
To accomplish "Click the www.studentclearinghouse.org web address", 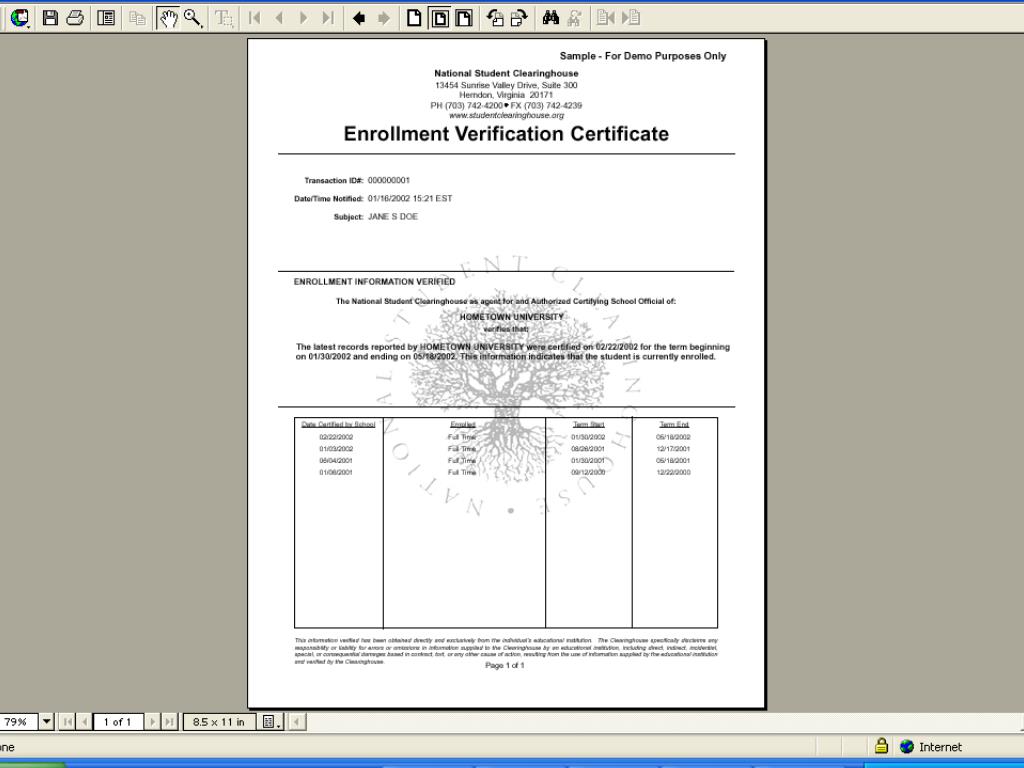I will click(506, 115).
